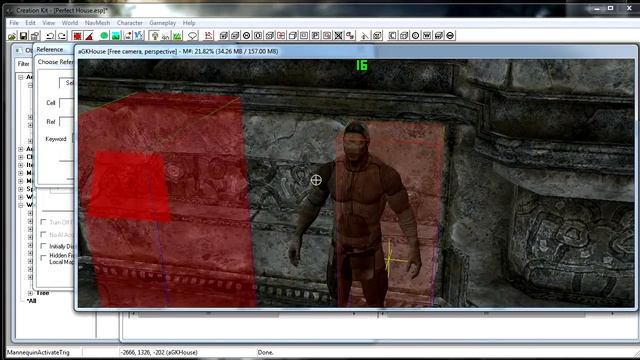Viewport: 640px width, 360px height.
Task: Toggle the greyed Turn Off Fire checkbox
Action: [44, 222]
